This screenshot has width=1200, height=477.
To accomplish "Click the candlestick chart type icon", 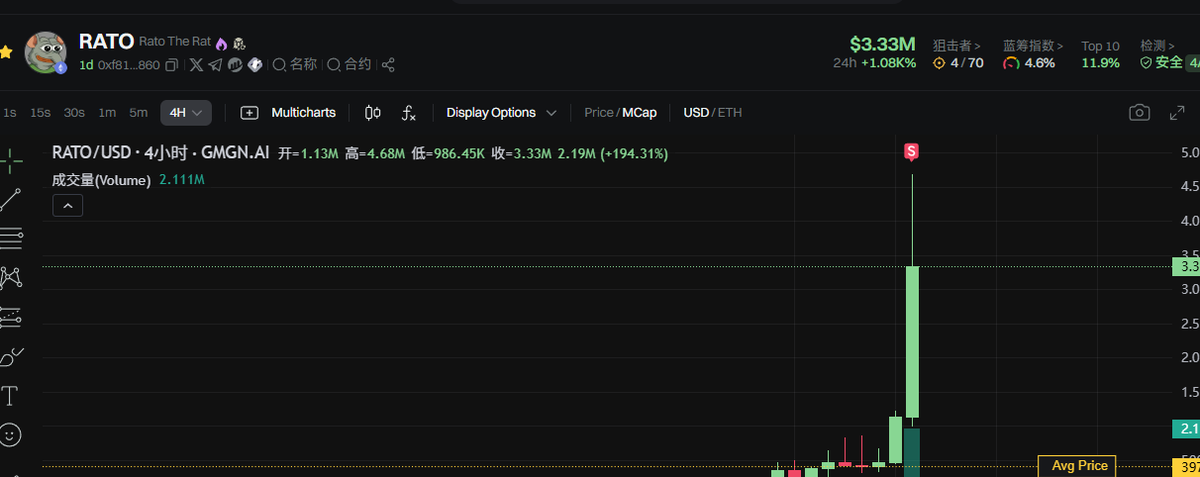I will click(373, 113).
